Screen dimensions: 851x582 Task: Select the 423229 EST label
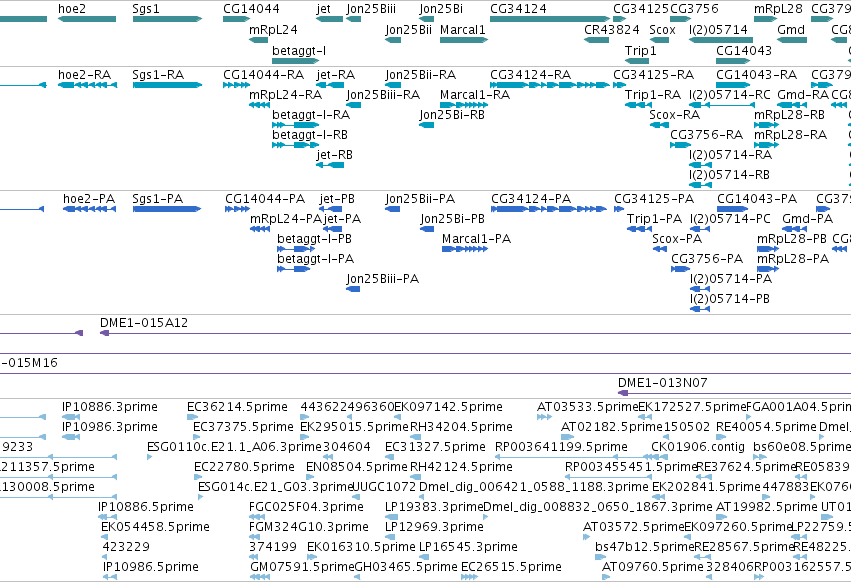(x=126, y=547)
